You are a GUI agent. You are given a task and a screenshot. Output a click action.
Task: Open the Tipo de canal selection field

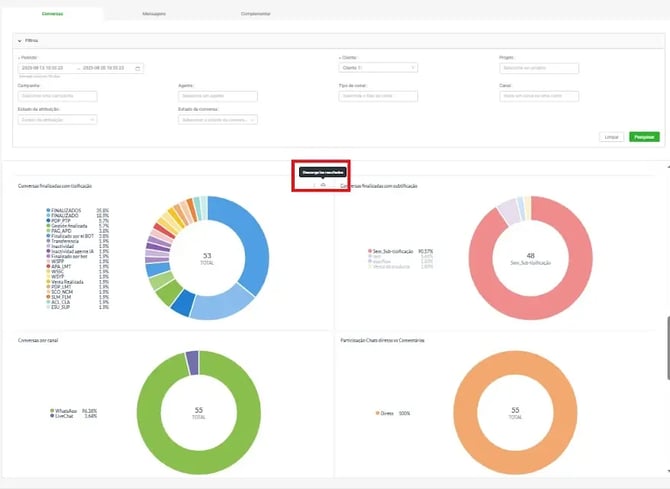click(x=378, y=96)
